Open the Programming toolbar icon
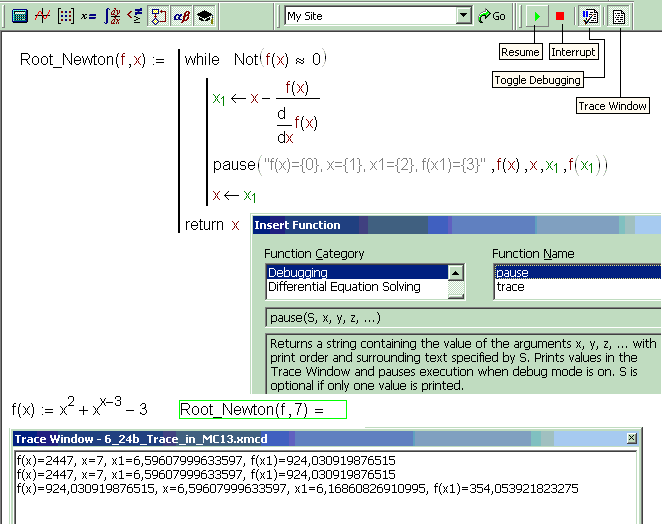662x524 pixels. tap(158, 16)
